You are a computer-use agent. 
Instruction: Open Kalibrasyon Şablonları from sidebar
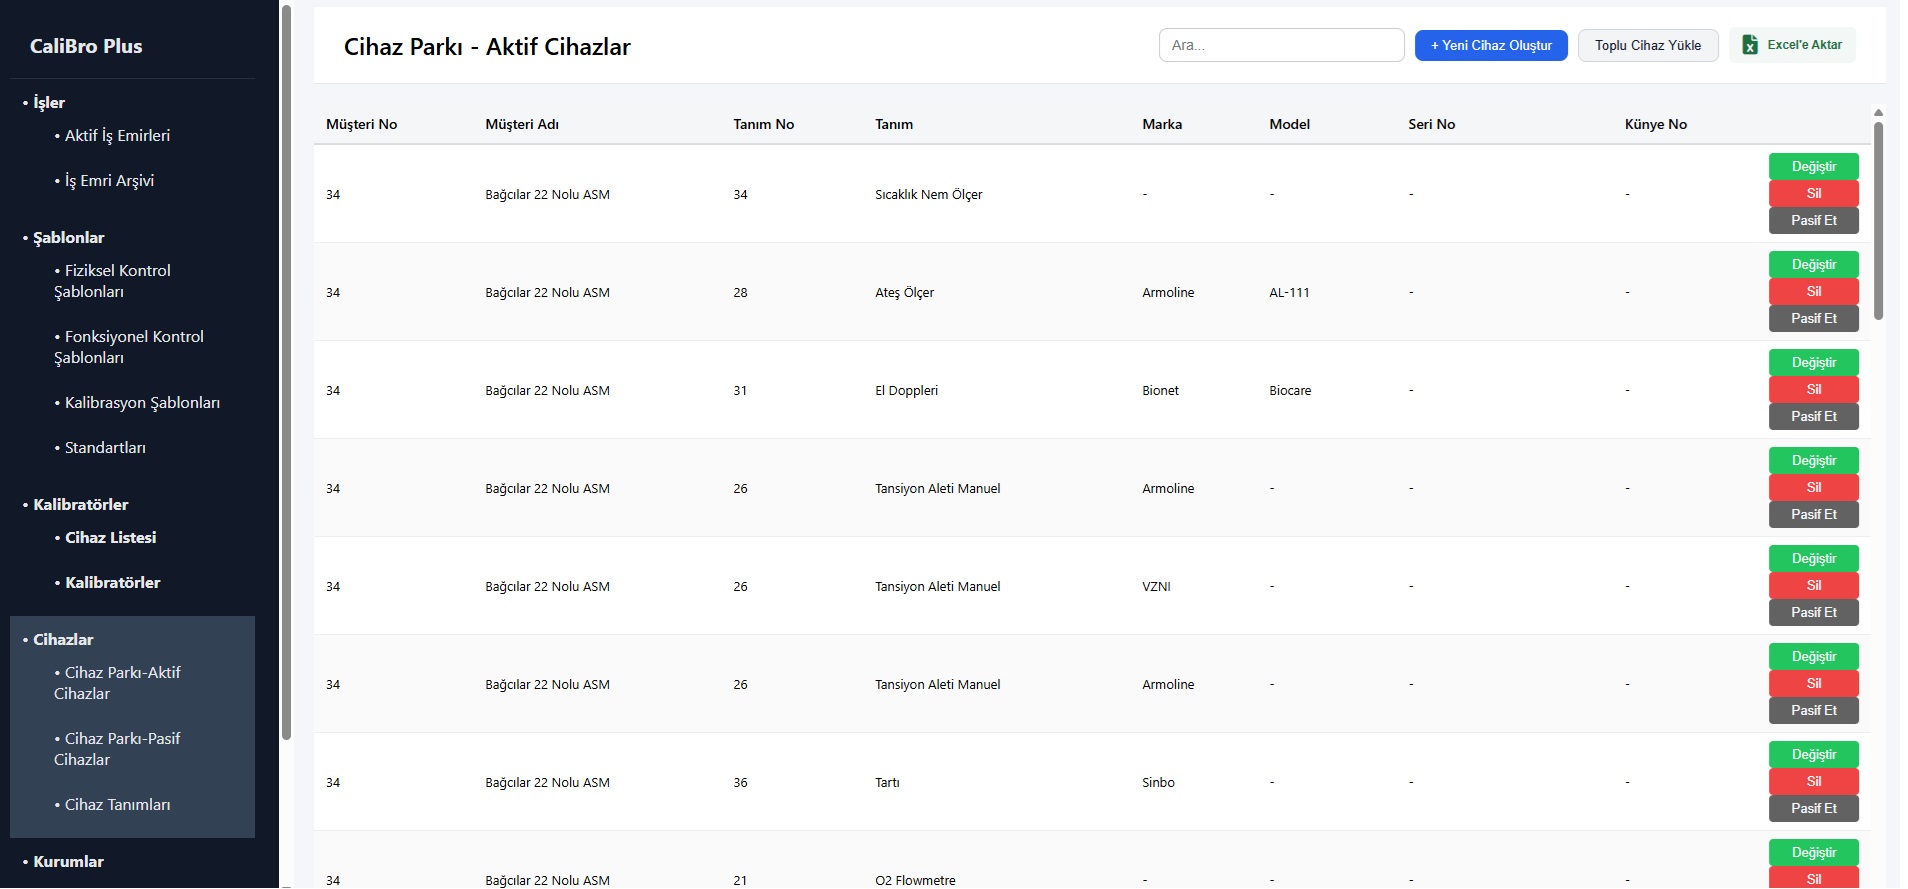[x=142, y=402]
